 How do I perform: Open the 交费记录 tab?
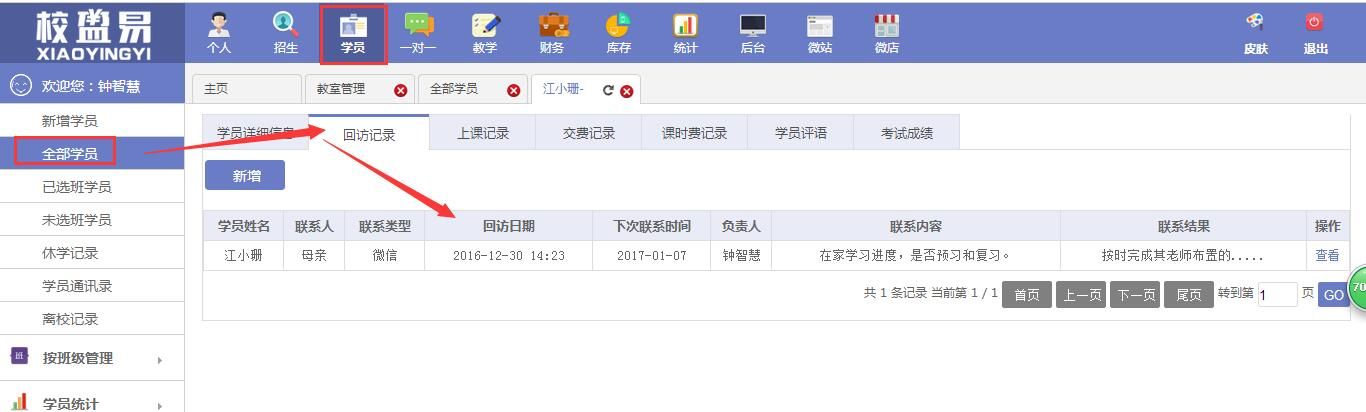point(589,133)
